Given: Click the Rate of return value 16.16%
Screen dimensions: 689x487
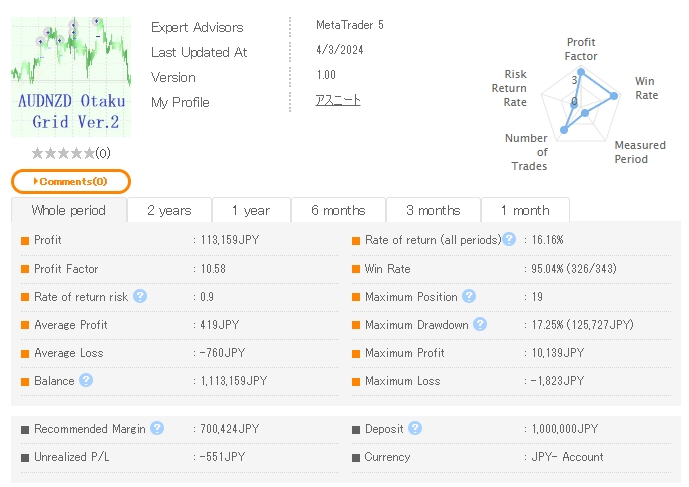Looking at the screenshot, I should pyautogui.click(x=548, y=240).
